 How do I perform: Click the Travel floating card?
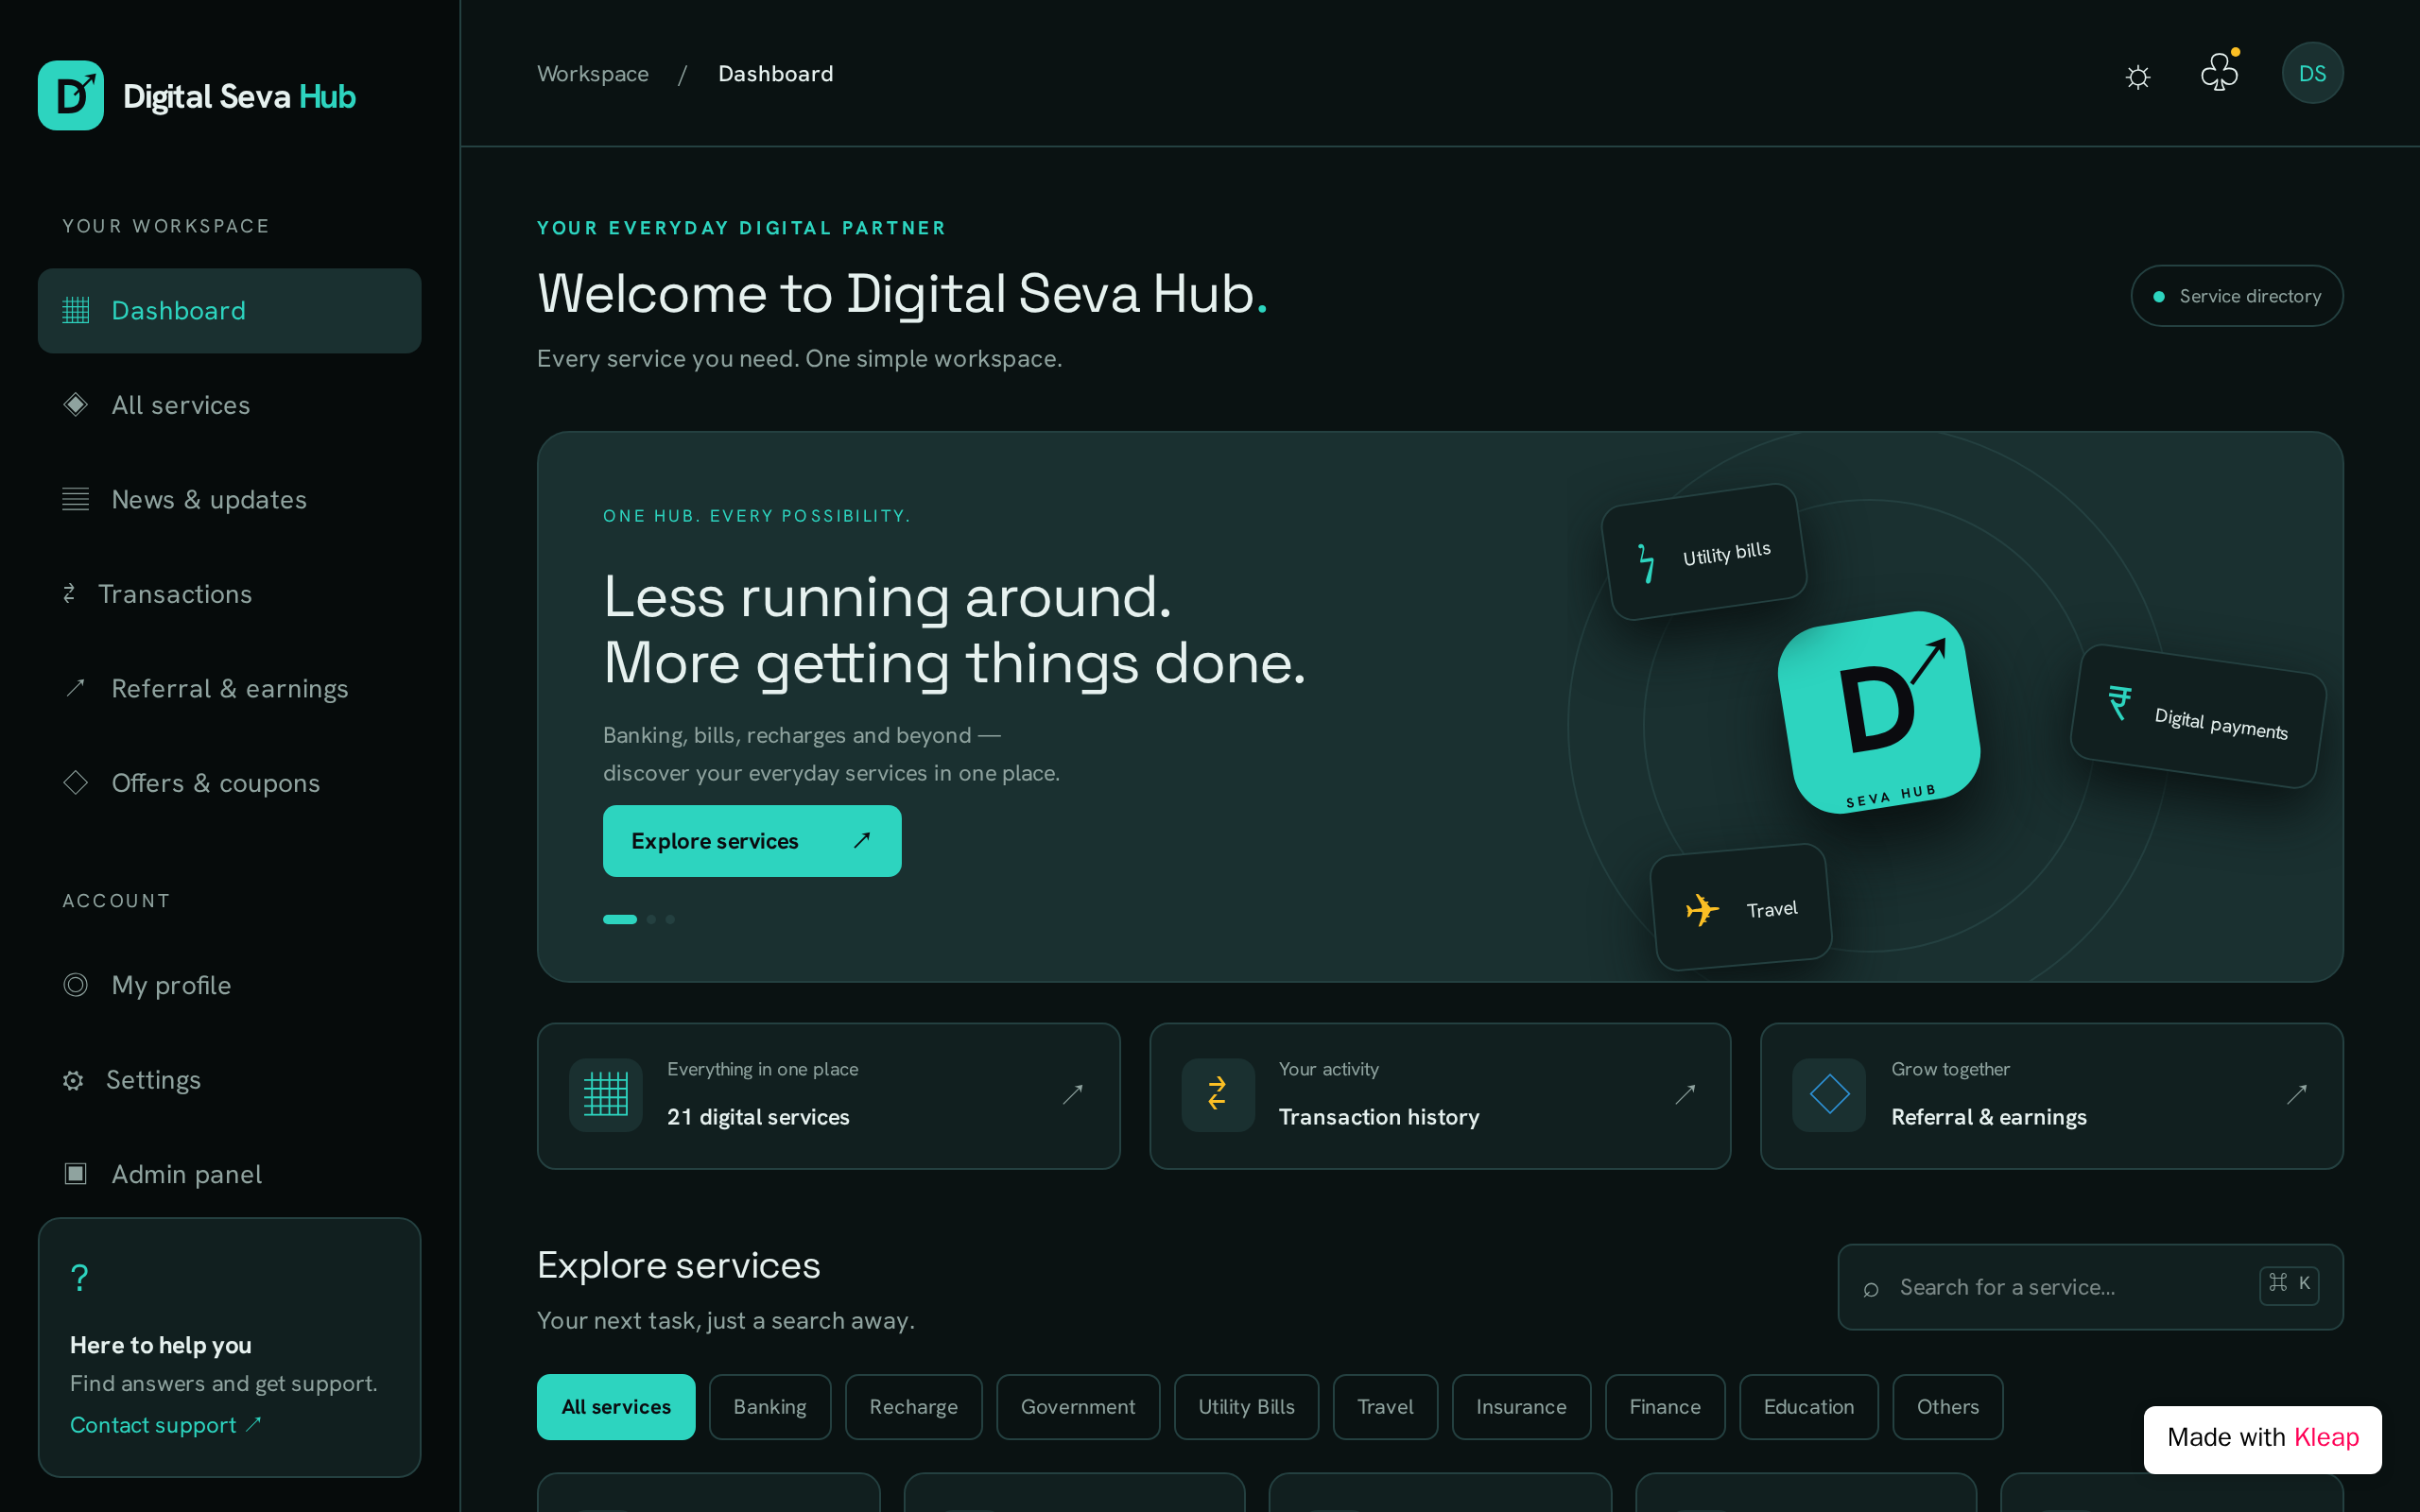1741,908
